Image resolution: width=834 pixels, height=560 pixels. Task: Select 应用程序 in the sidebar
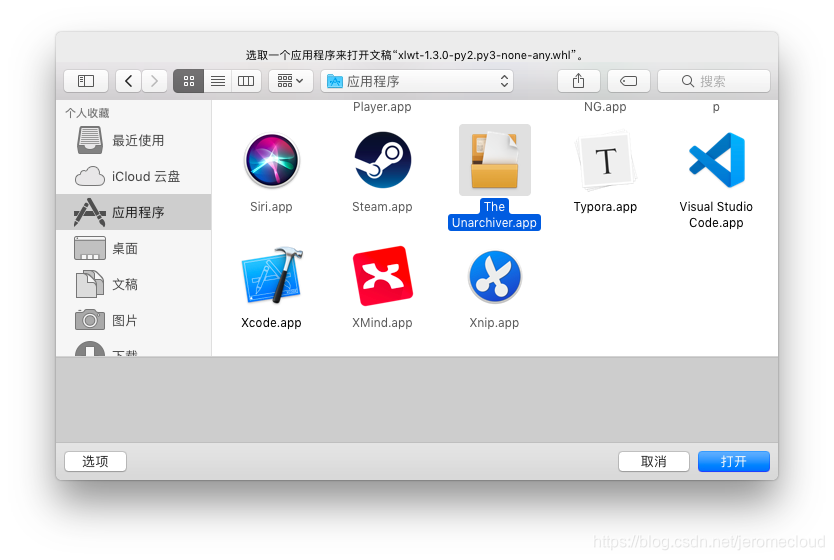(134, 212)
